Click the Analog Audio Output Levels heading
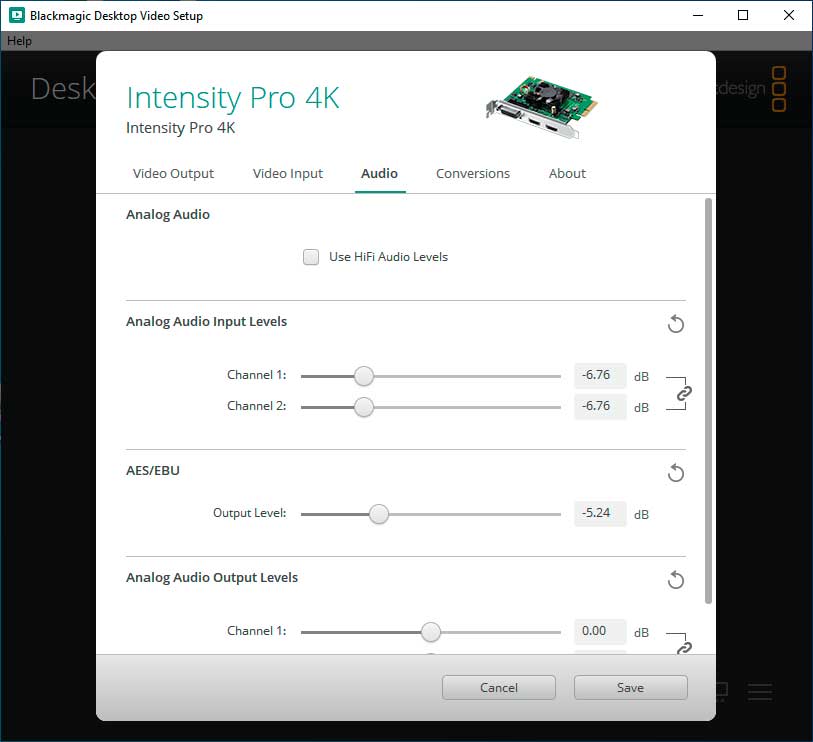The width and height of the screenshot is (813, 742). (x=212, y=578)
